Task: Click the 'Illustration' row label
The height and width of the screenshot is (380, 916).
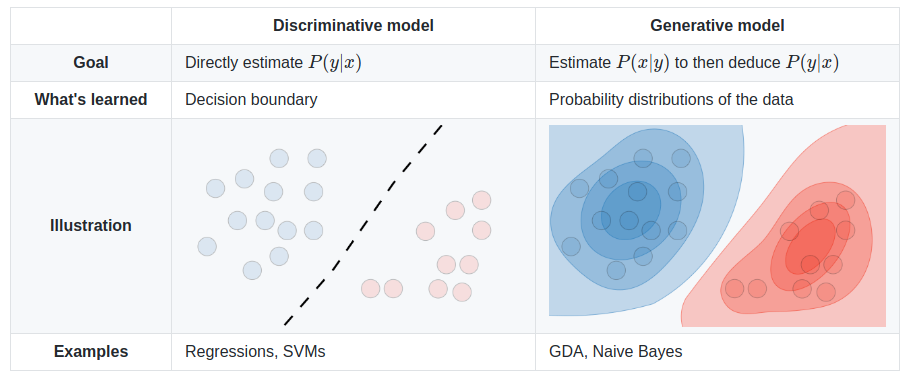Action: (x=91, y=226)
